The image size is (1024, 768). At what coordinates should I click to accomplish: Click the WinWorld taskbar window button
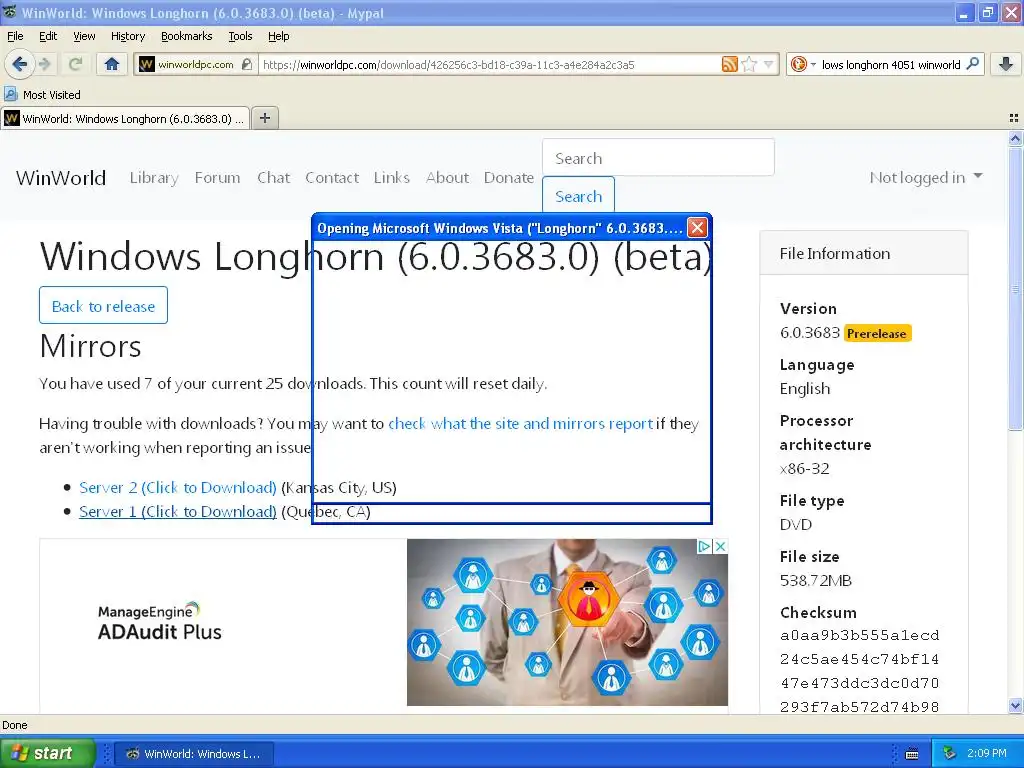pyautogui.click(x=194, y=754)
